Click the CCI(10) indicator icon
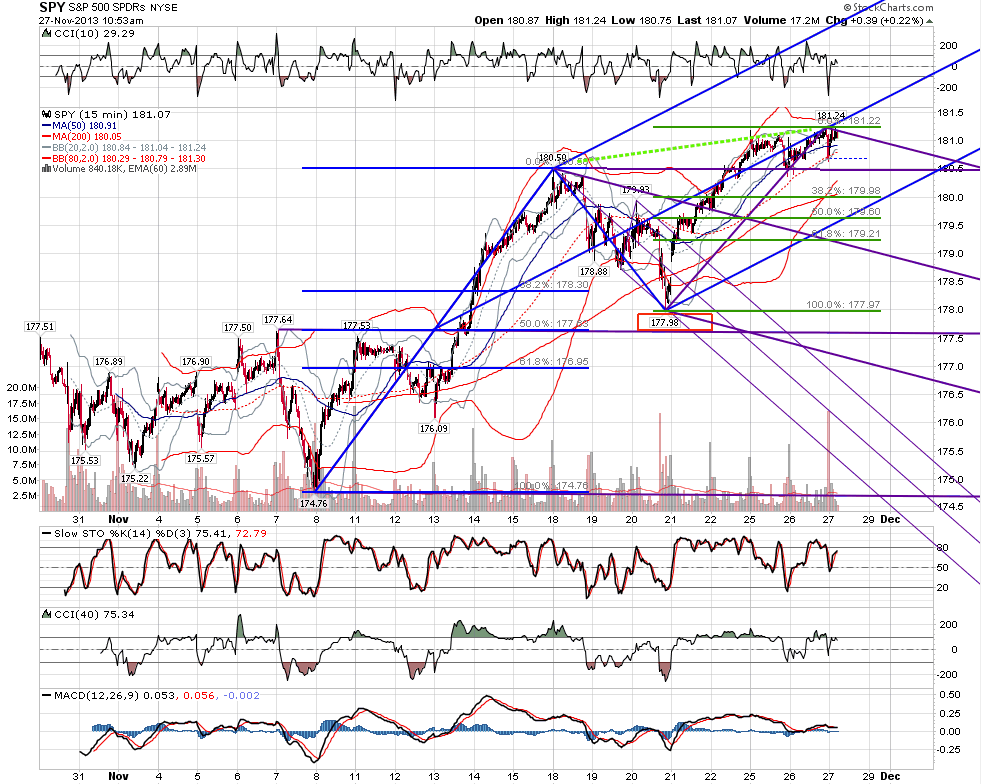Viewport: 981px width, 784px height. [x=46, y=34]
